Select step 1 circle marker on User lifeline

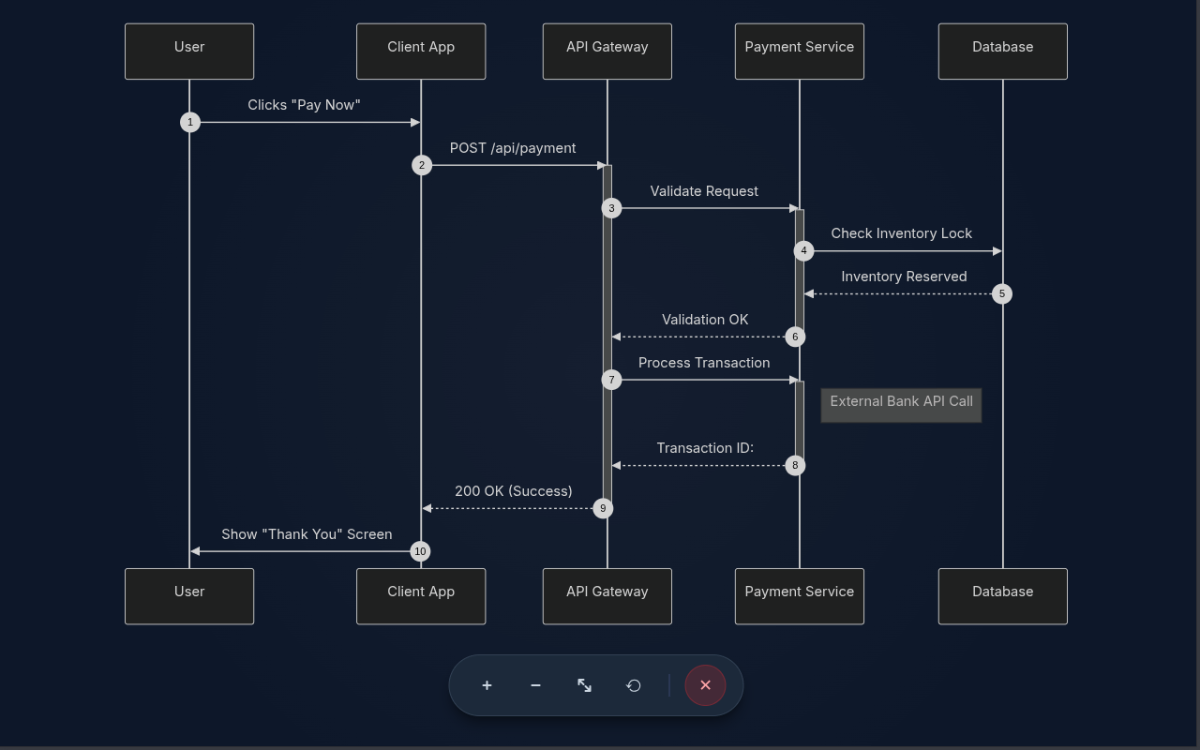(x=190, y=122)
